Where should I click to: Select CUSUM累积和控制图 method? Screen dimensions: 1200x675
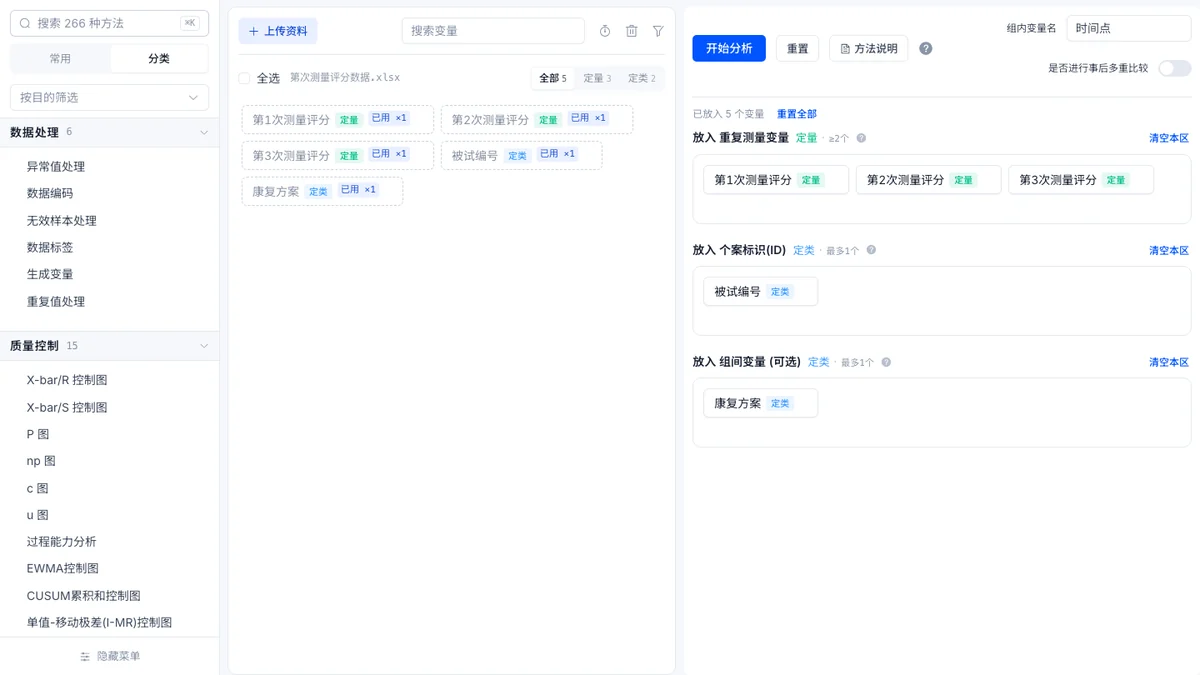point(84,595)
